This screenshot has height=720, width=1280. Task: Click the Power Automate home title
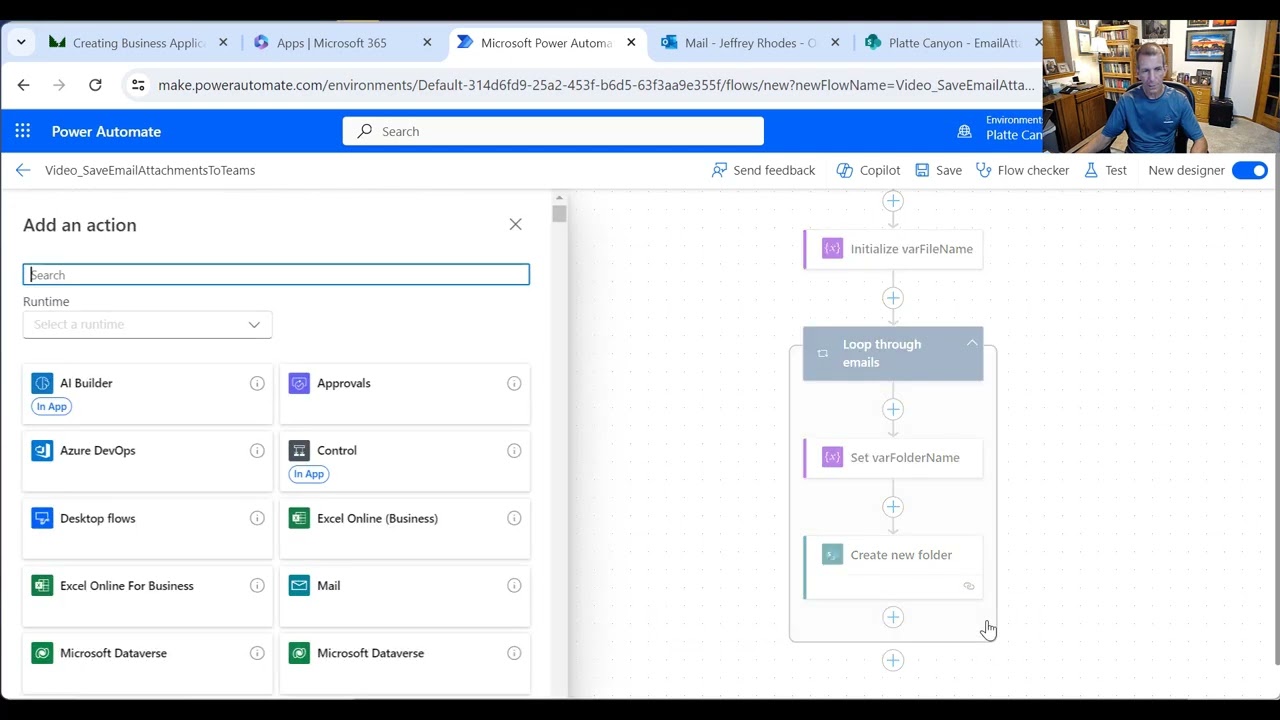[106, 131]
